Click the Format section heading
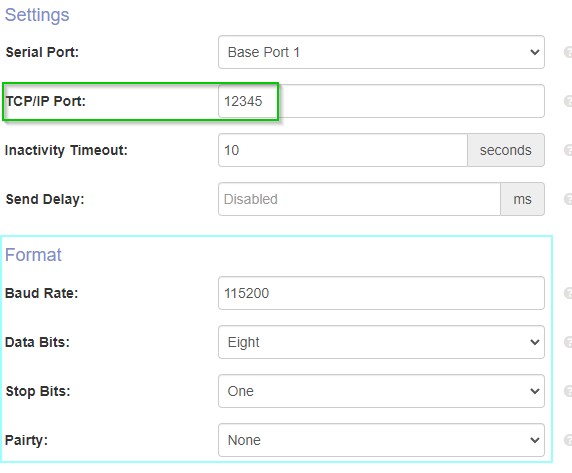The height and width of the screenshot is (473, 572). coord(33,255)
